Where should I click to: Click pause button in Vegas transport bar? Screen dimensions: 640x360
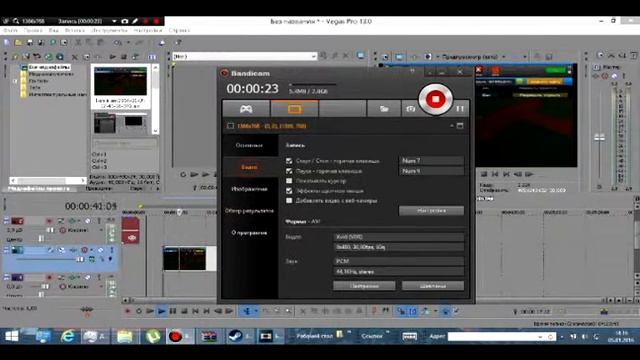pyautogui.click(x=173, y=311)
